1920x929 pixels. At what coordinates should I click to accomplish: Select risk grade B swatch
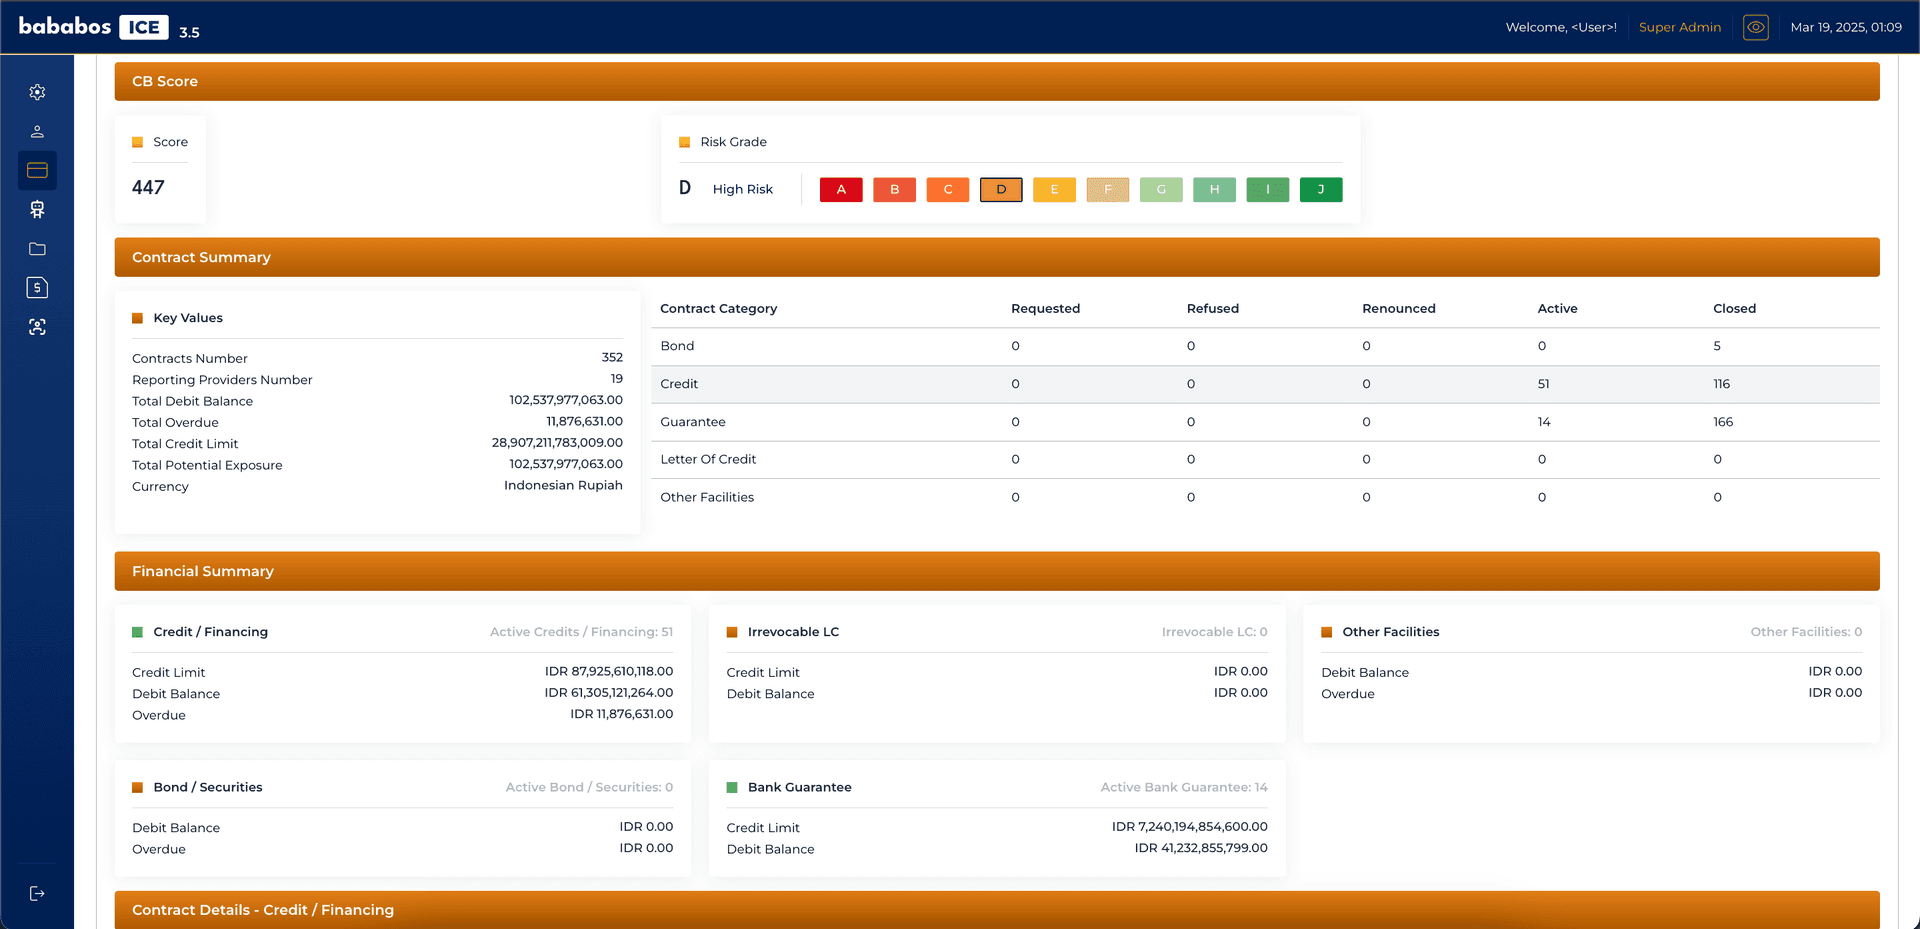[x=894, y=190]
